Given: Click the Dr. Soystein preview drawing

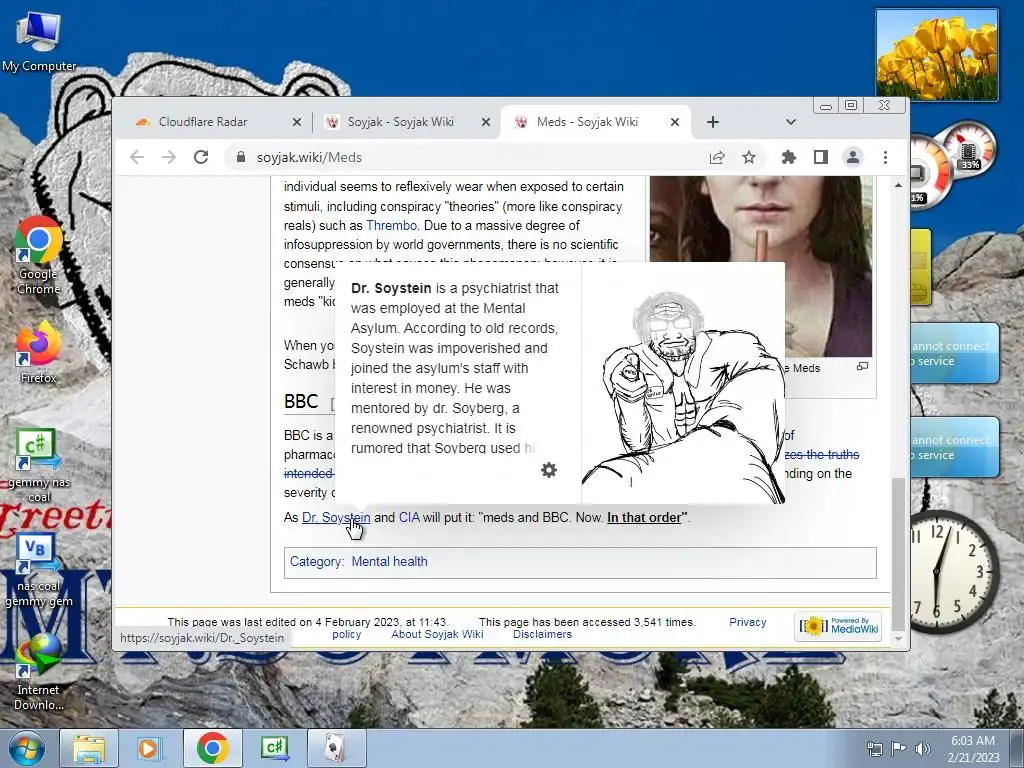Looking at the screenshot, I should pyautogui.click(x=683, y=383).
